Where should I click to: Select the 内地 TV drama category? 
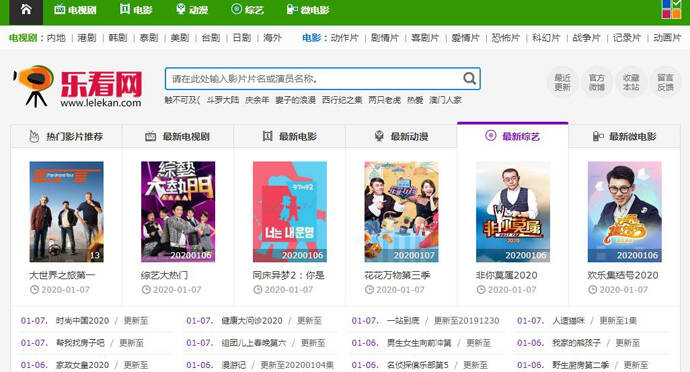tap(56, 38)
